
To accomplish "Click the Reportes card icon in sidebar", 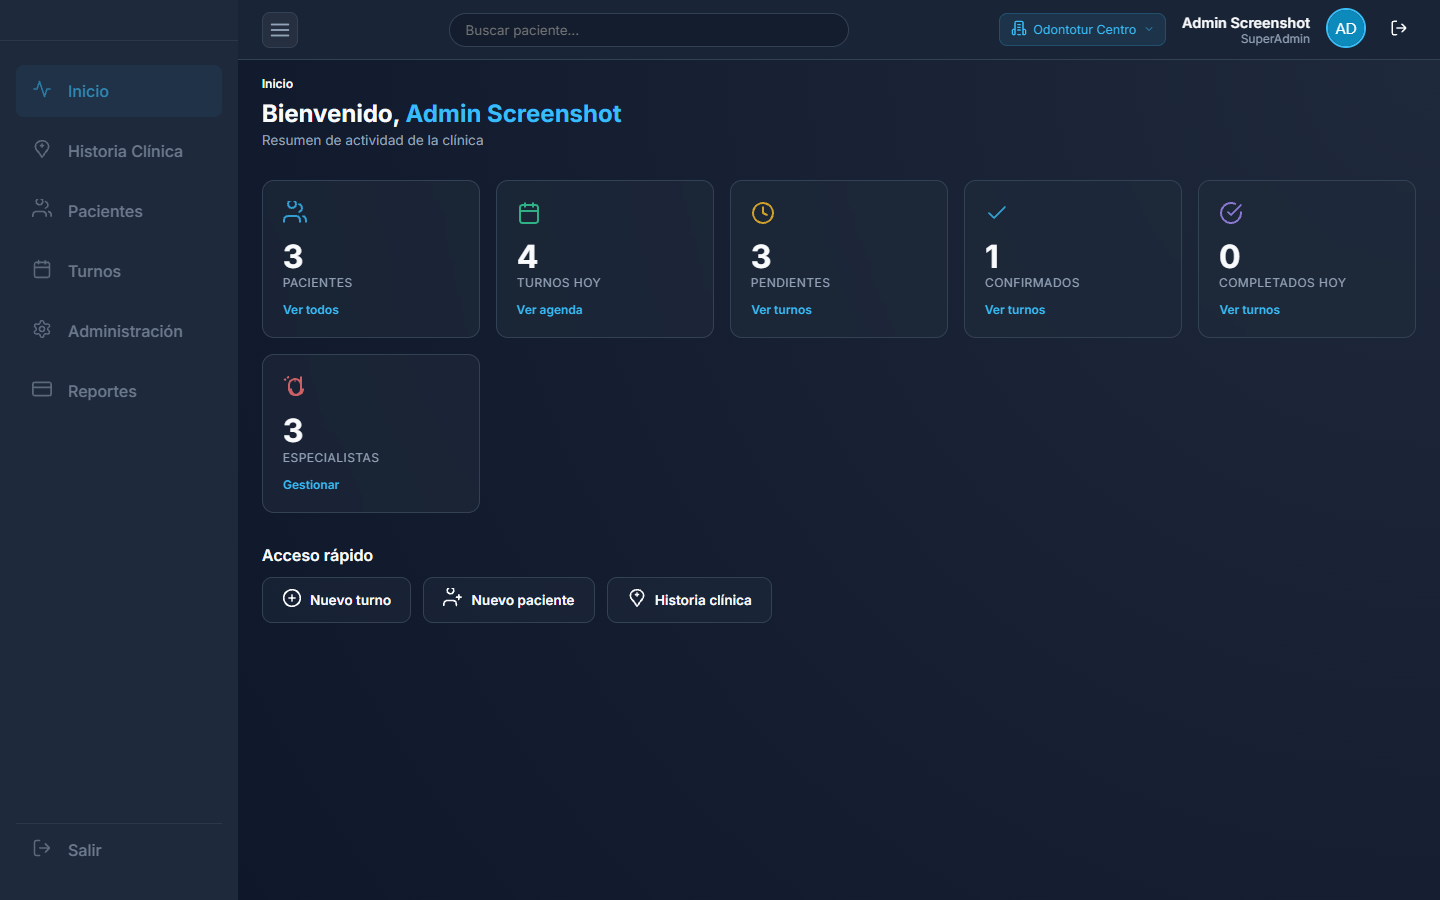I will point(42,389).
